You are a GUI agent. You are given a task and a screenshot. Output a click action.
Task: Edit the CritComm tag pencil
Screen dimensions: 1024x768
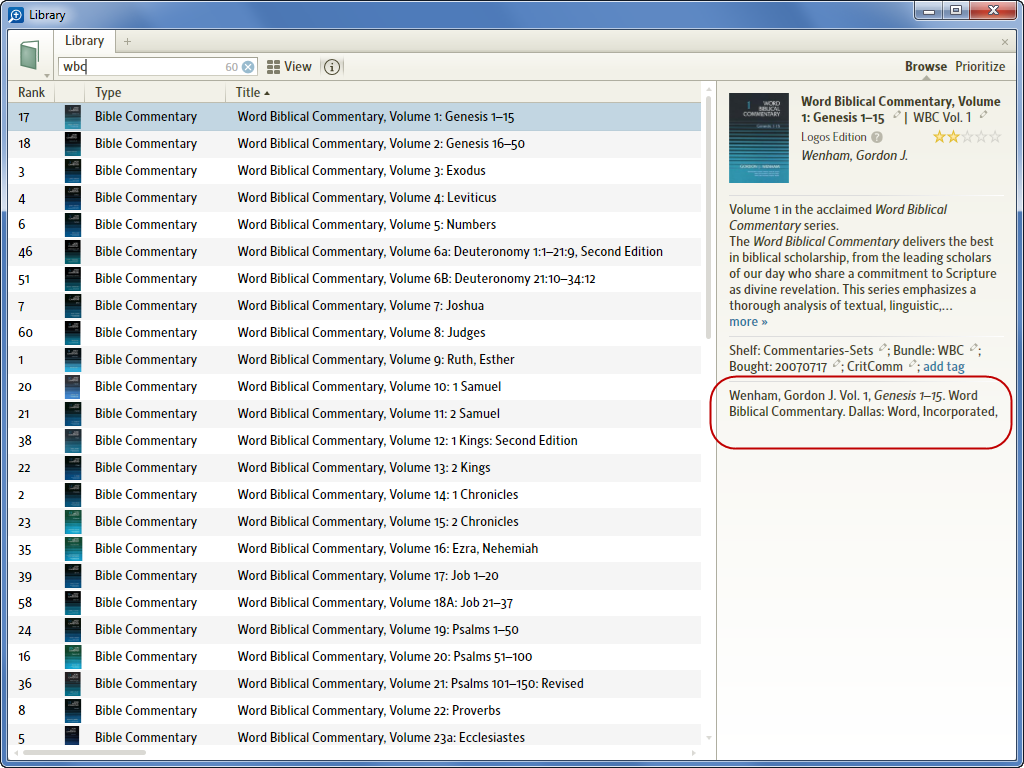click(912, 364)
